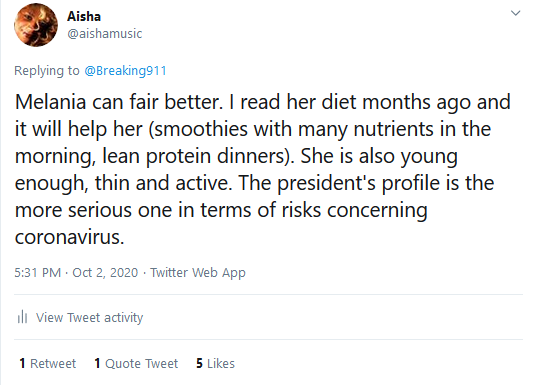View the 1 Quote Tweet list
This screenshot has height=385, width=536.
pos(136,363)
